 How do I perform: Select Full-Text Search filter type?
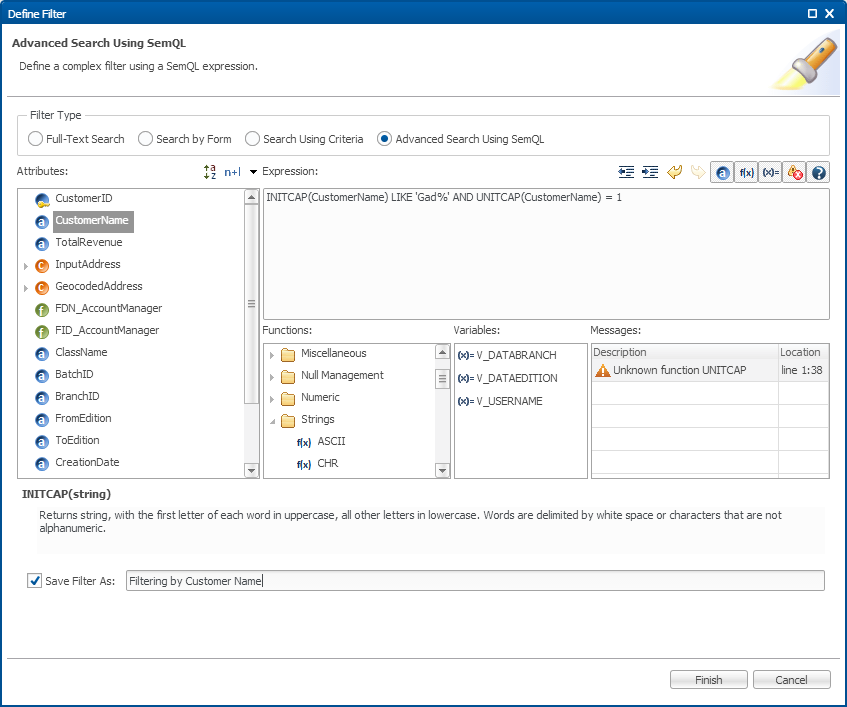point(36,139)
